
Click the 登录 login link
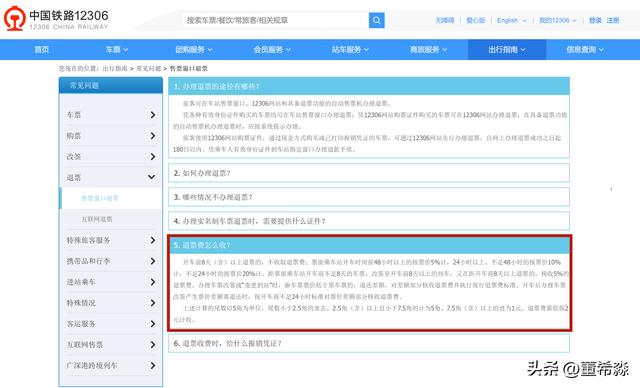tap(595, 20)
